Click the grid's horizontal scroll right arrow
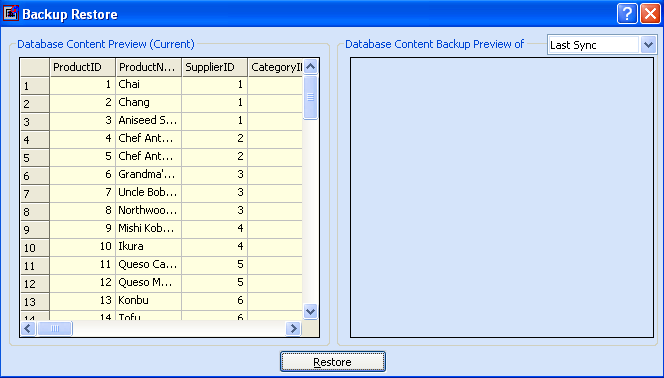Image resolution: width=664 pixels, height=378 pixels. [x=293, y=328]
